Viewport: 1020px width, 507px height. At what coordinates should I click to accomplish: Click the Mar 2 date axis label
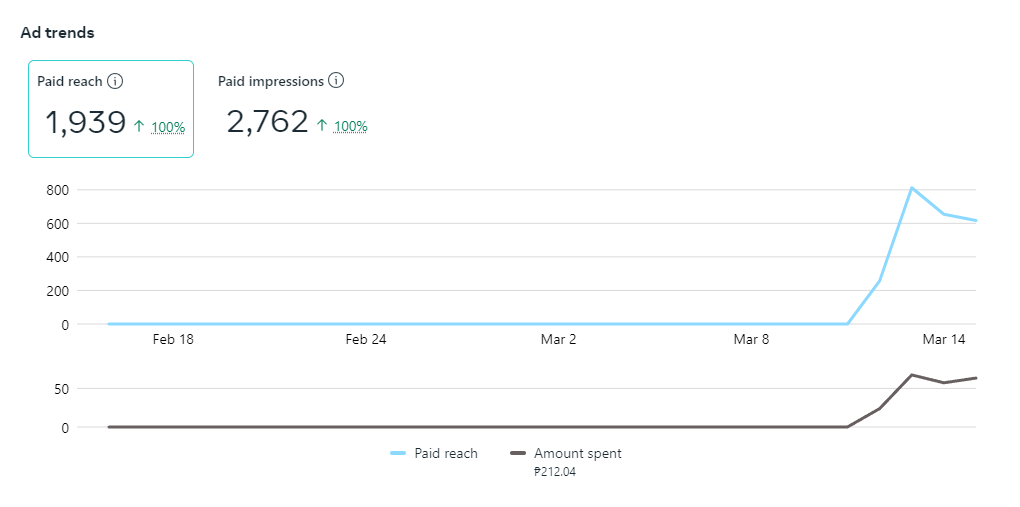pyautogui.click(x=558, y=340)
